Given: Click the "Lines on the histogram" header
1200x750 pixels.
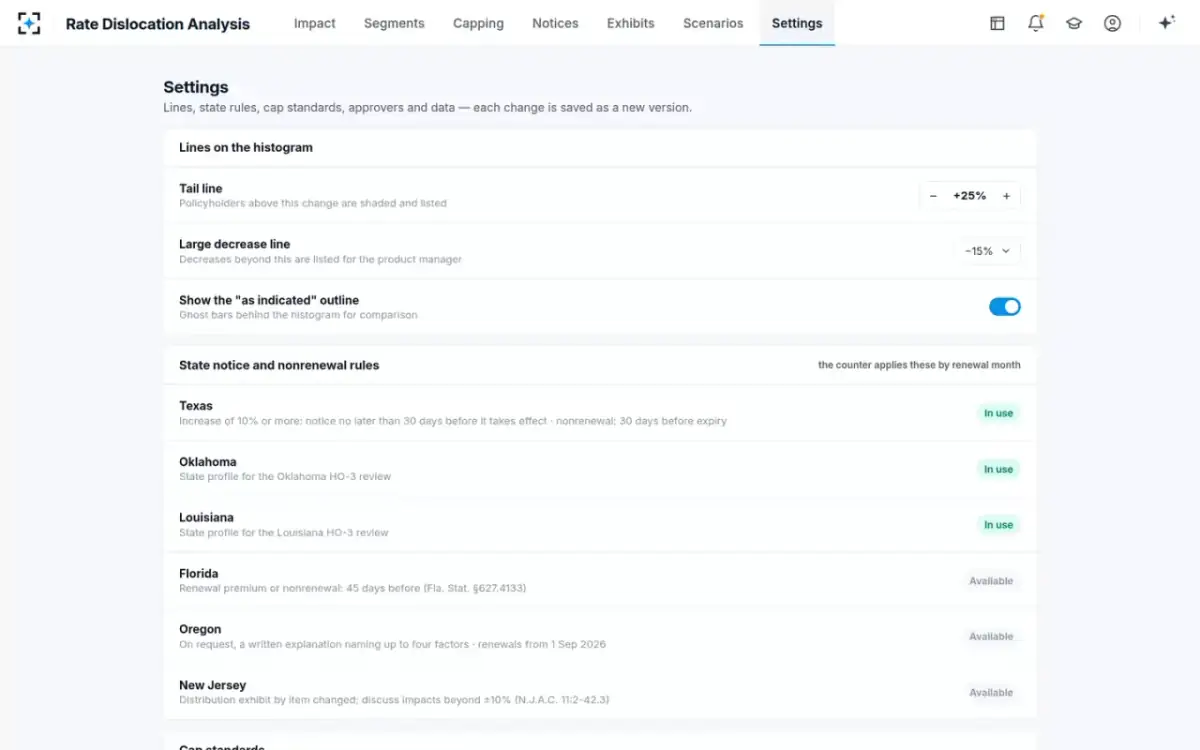Looking at the screenshot, I should tap(246, 147).
